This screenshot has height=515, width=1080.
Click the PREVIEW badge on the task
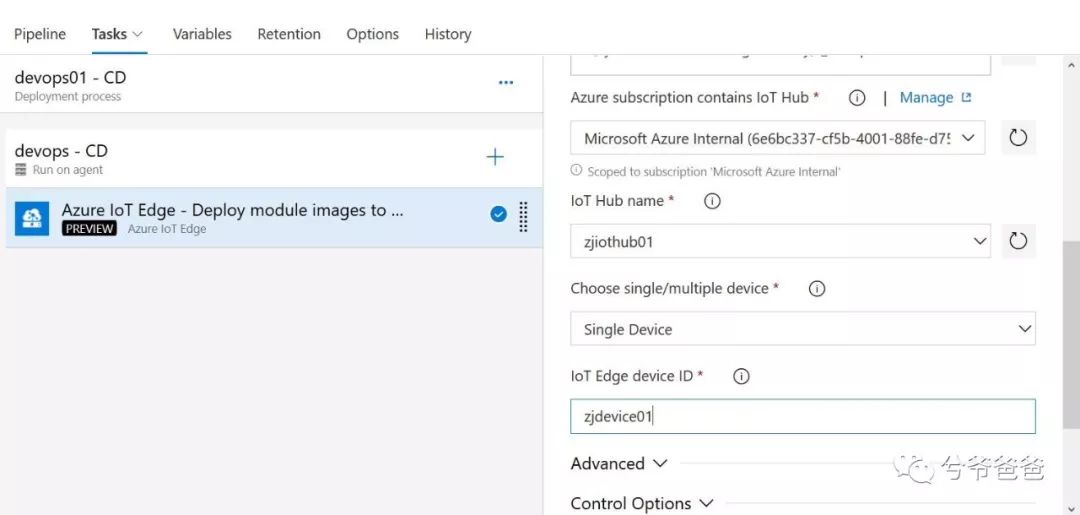pyautogui.click(x=89, y=229)
